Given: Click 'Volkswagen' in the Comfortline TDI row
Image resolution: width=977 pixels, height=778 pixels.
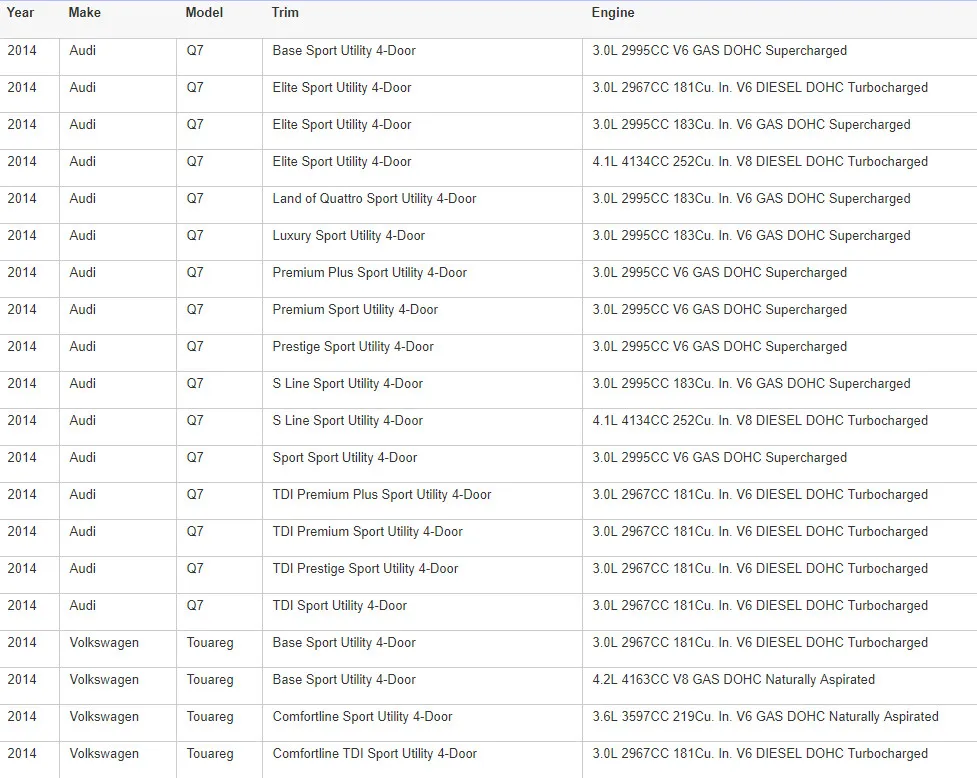Looking at the screenshot, I should [x=104, y=753].
